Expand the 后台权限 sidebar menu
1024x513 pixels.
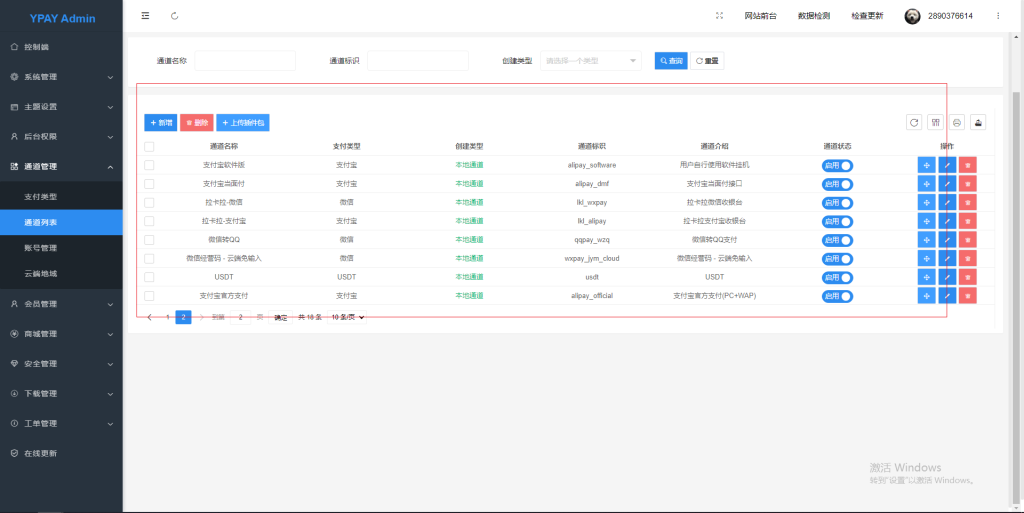click(x=61, y=136)
